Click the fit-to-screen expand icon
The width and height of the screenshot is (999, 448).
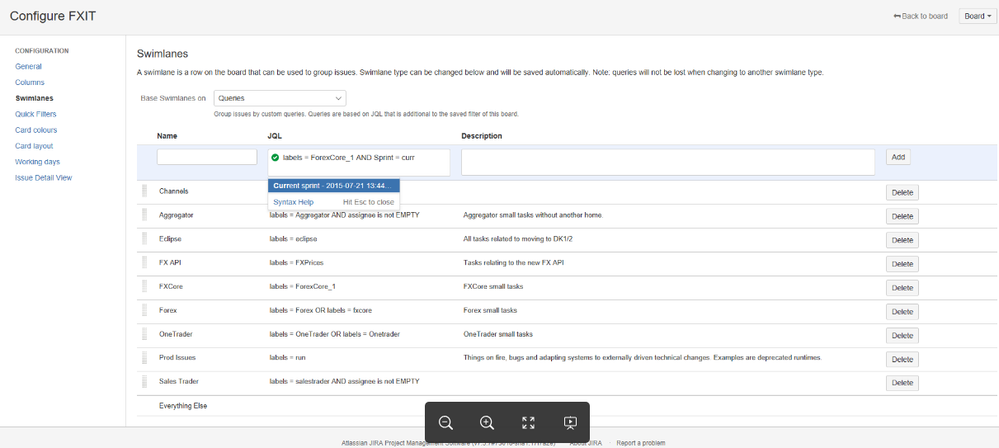pyautogui.click(x=528, y=423)
